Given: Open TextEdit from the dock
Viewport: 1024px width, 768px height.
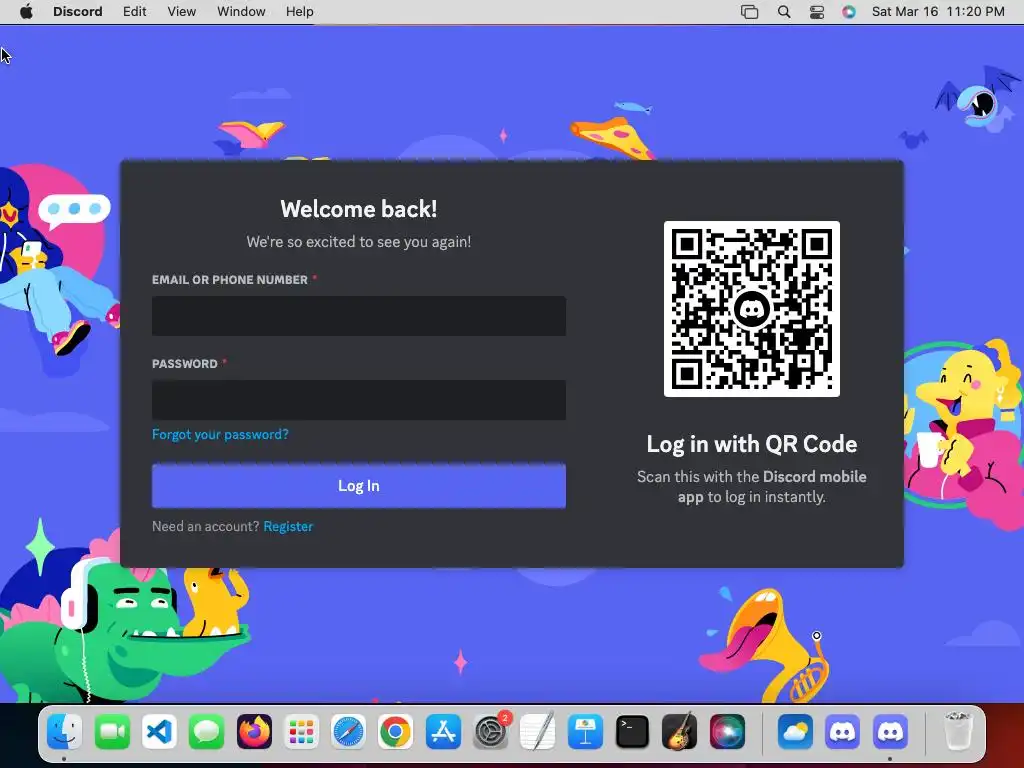Looking at the screenshot, I should click(537, 731).
